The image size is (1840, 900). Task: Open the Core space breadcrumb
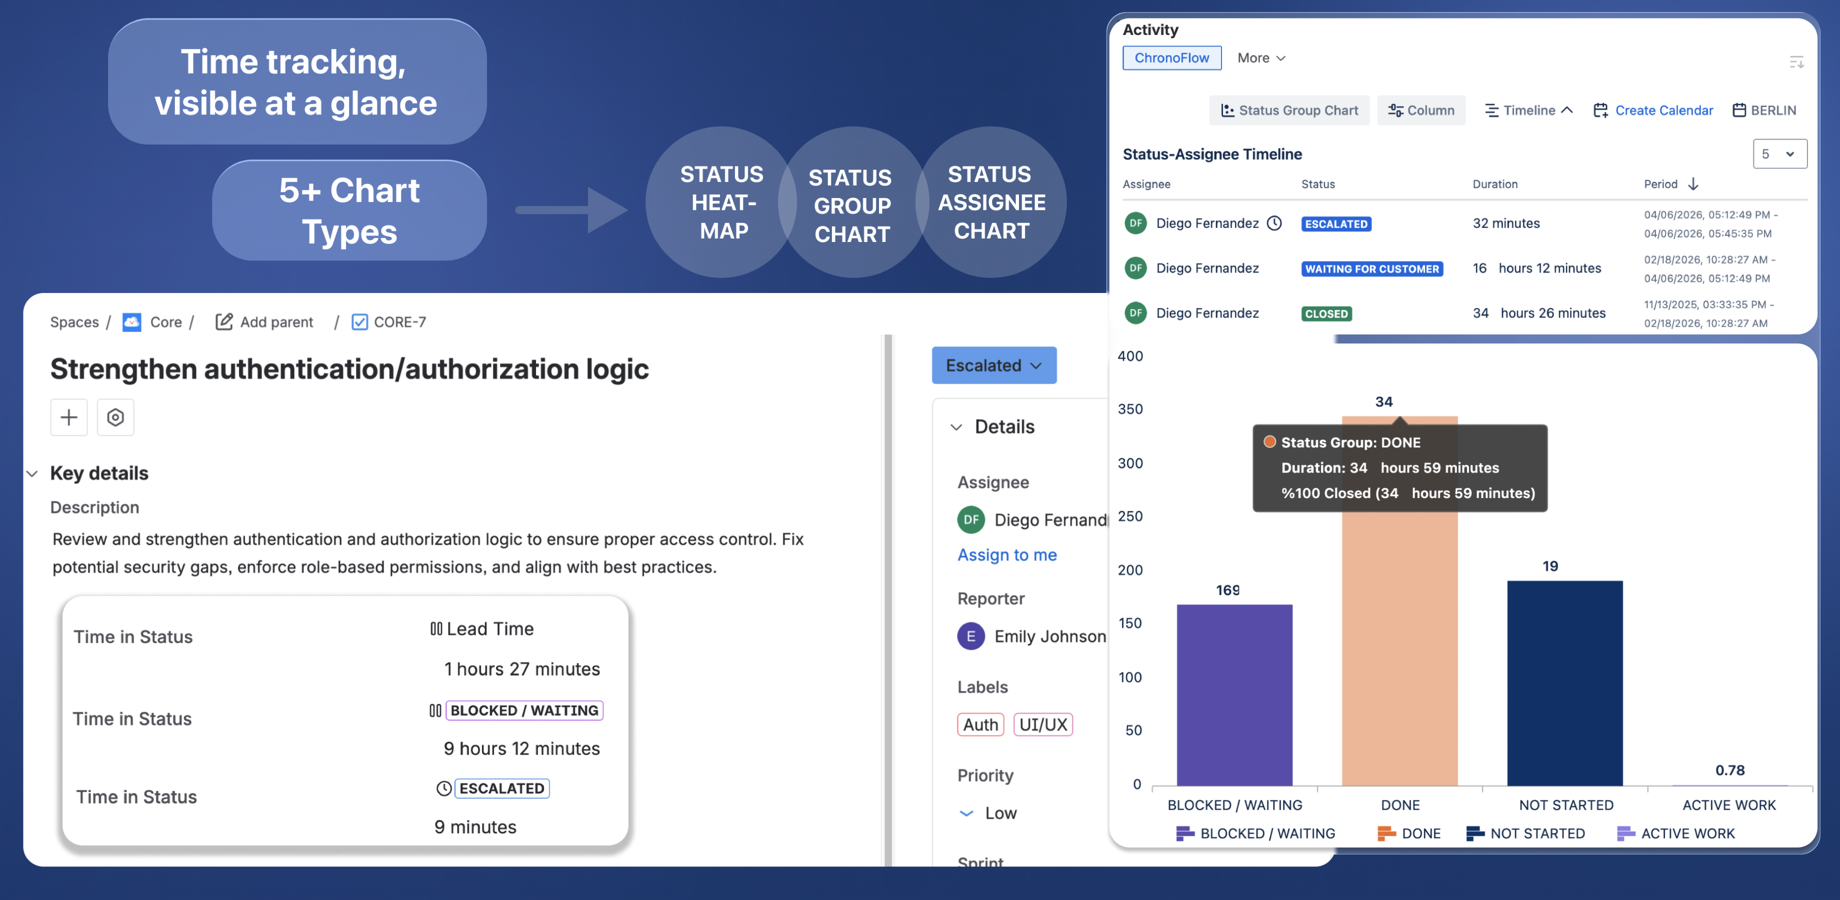(x=166, y=322)
